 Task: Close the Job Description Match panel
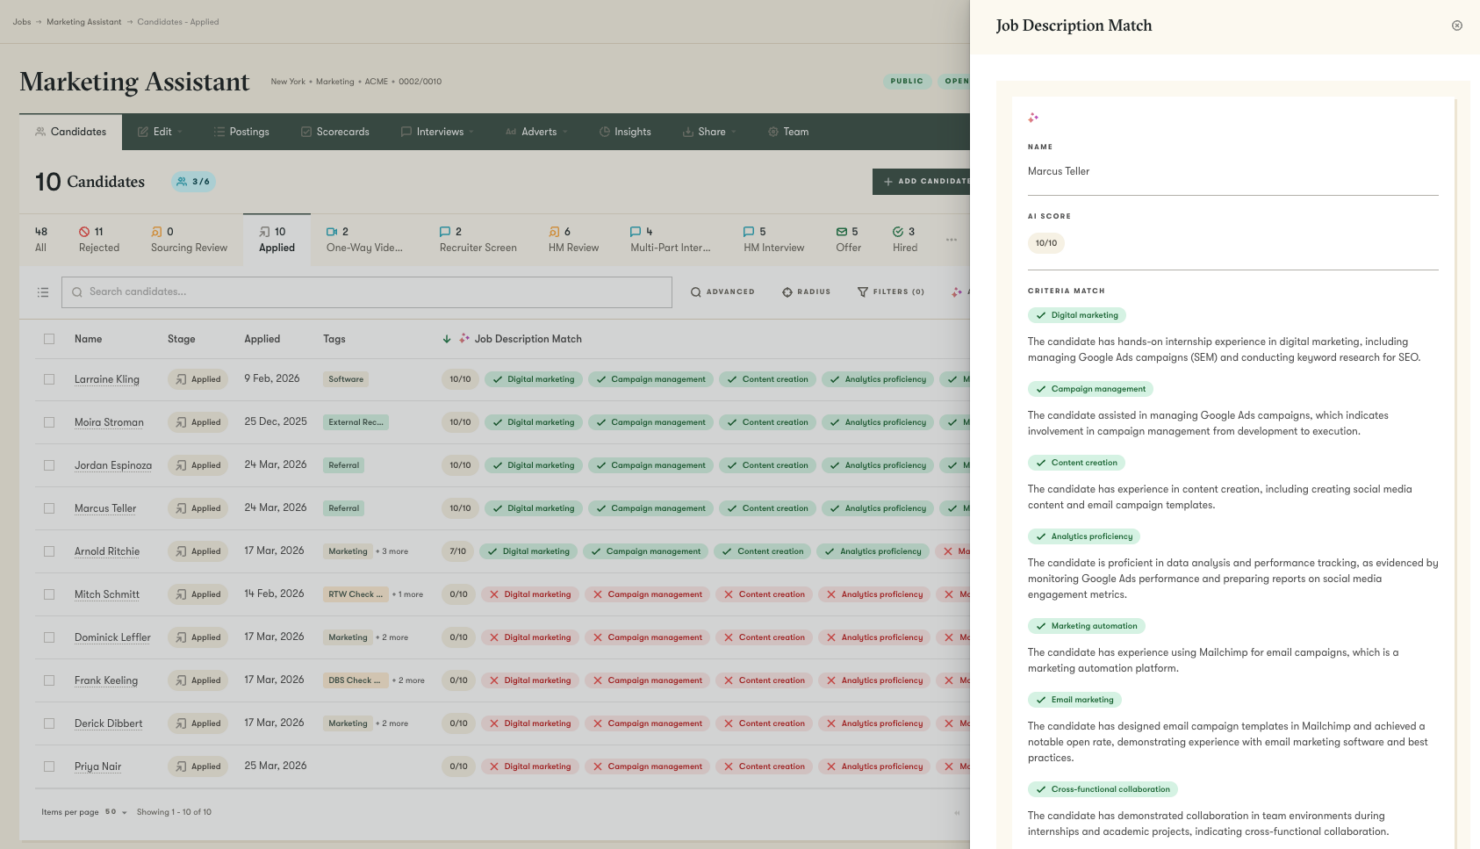(x=1457, y=25)
